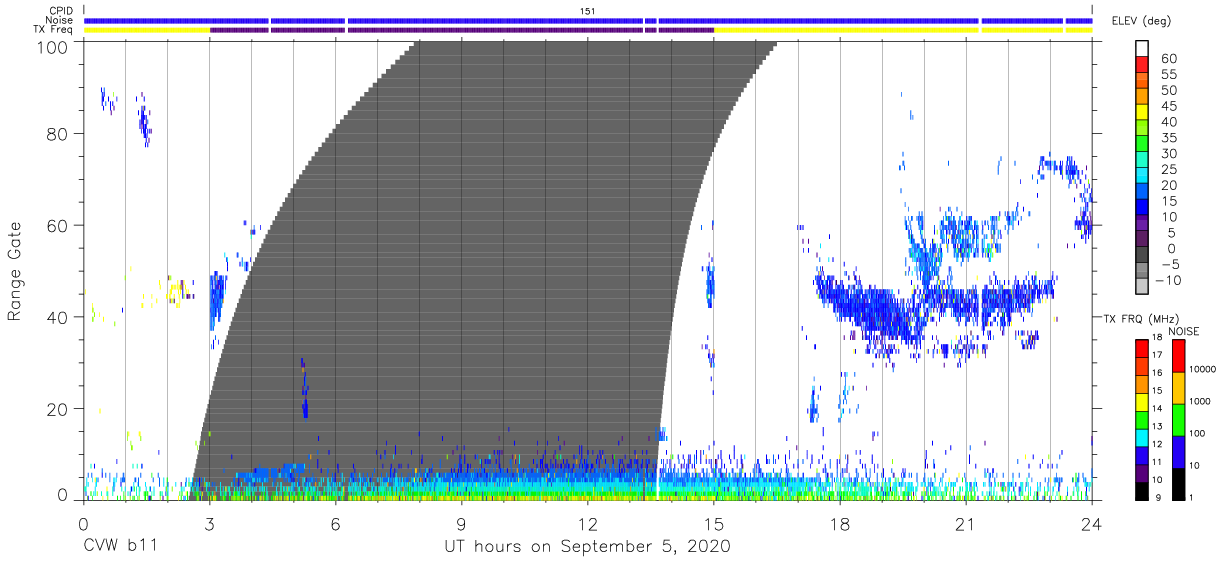The image size is (1228, 567).
Task: Click the CVW b11 radar label
Action: click(x=119, y=546)
